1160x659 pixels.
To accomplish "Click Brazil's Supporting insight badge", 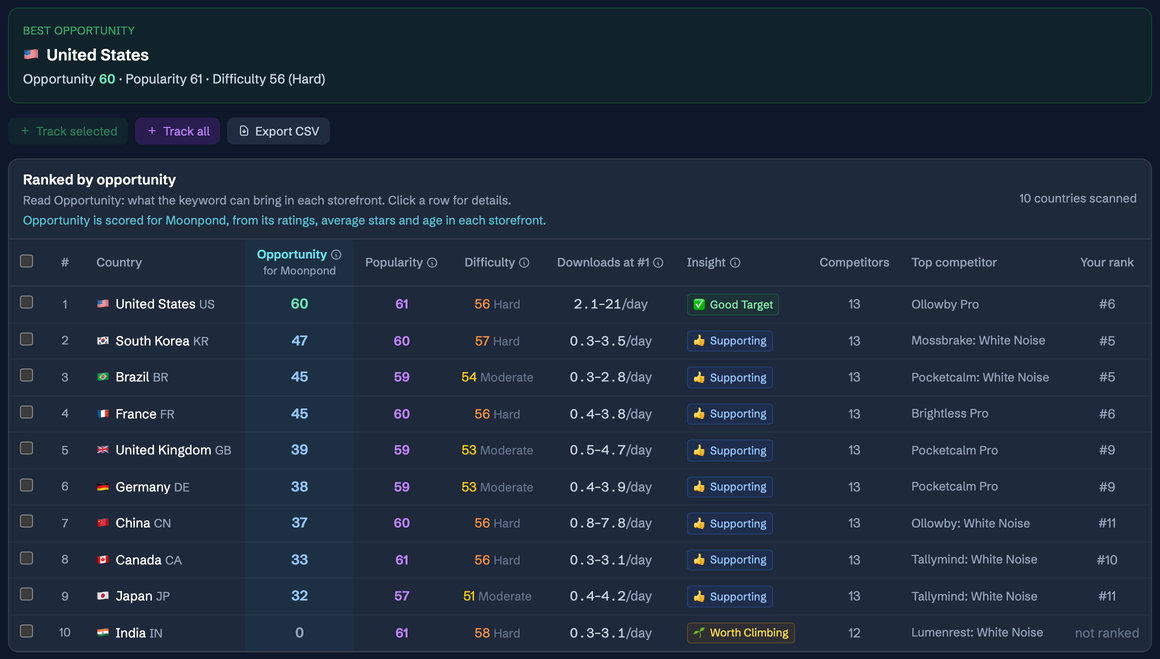I will (x=729, y=377).
